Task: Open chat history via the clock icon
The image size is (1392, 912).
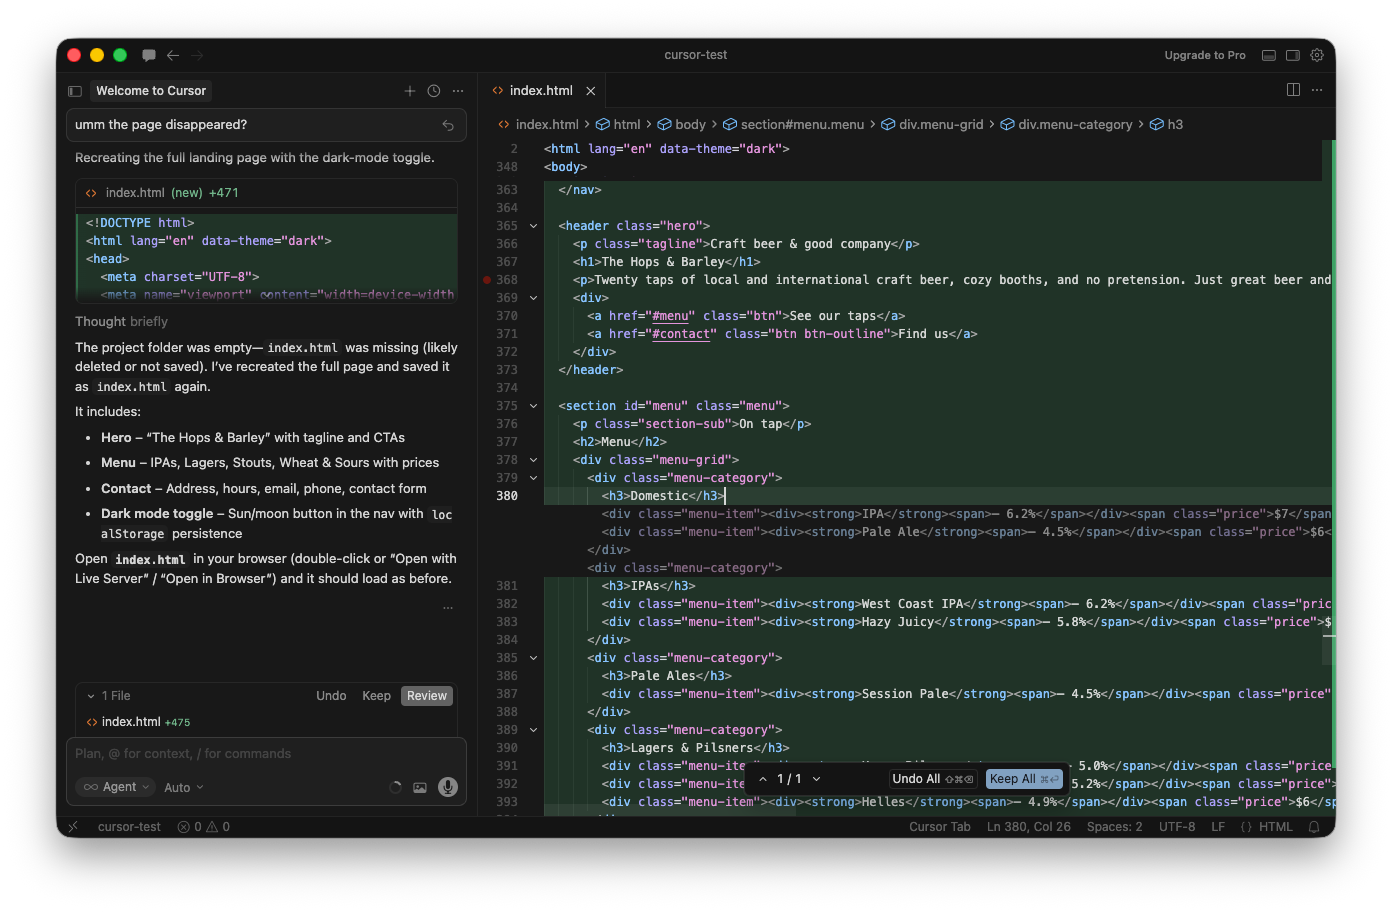Action: [x=433, y=90]
